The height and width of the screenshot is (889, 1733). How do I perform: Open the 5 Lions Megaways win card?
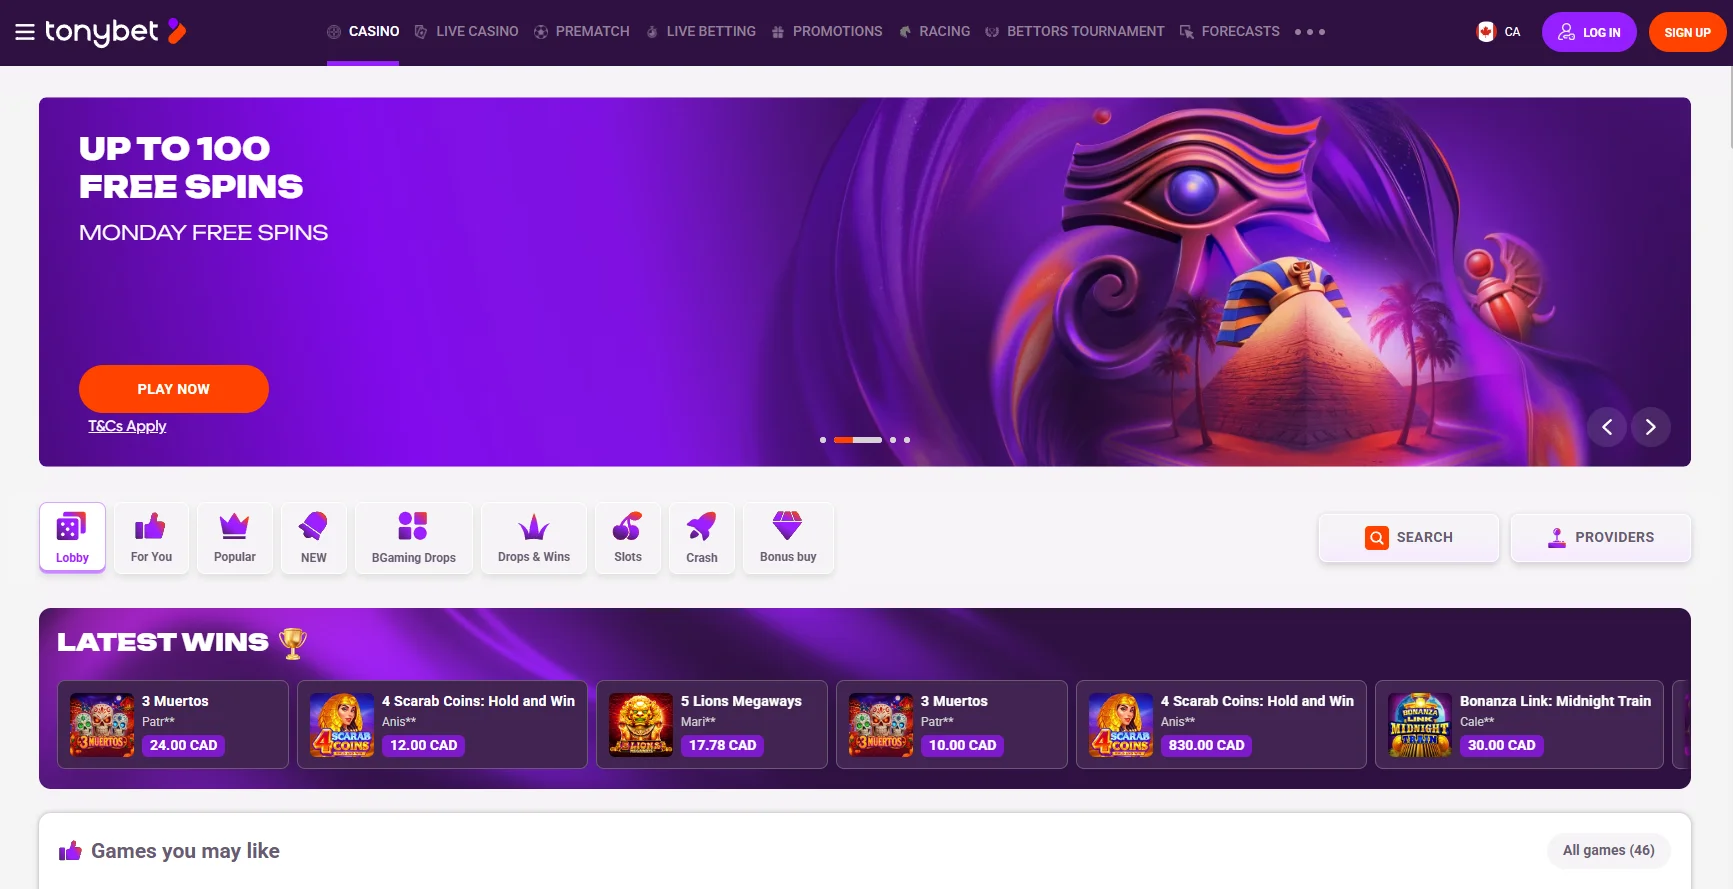(712, 725)
